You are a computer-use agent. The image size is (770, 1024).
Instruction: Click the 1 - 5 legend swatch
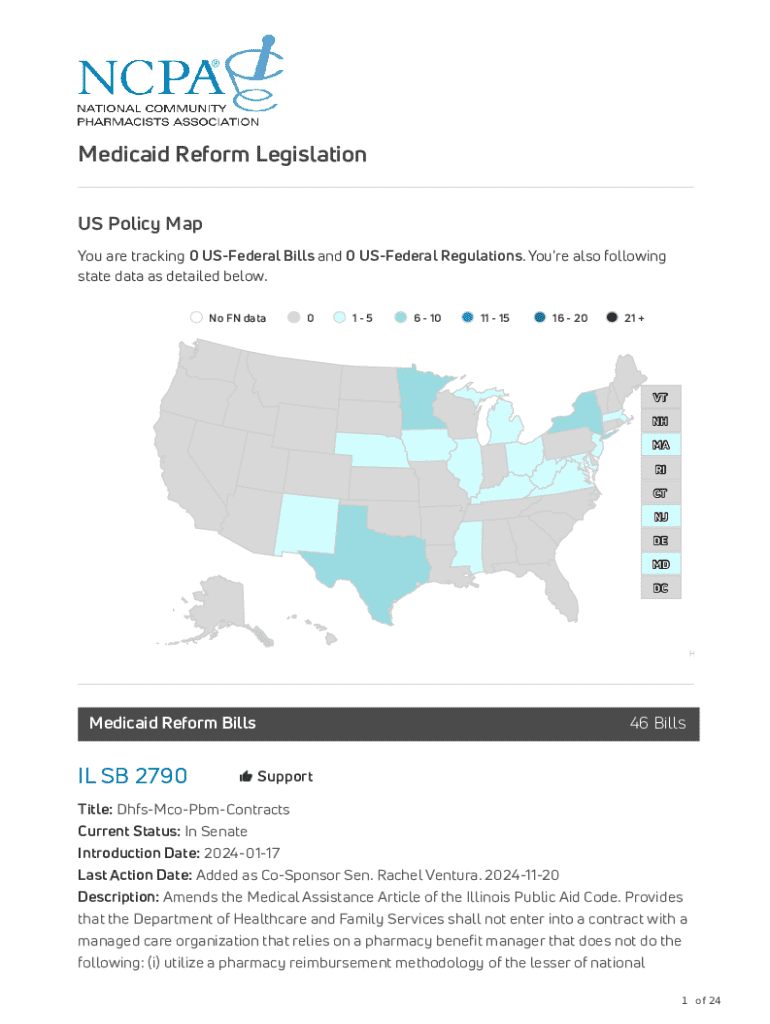click(x=340, y=318)
